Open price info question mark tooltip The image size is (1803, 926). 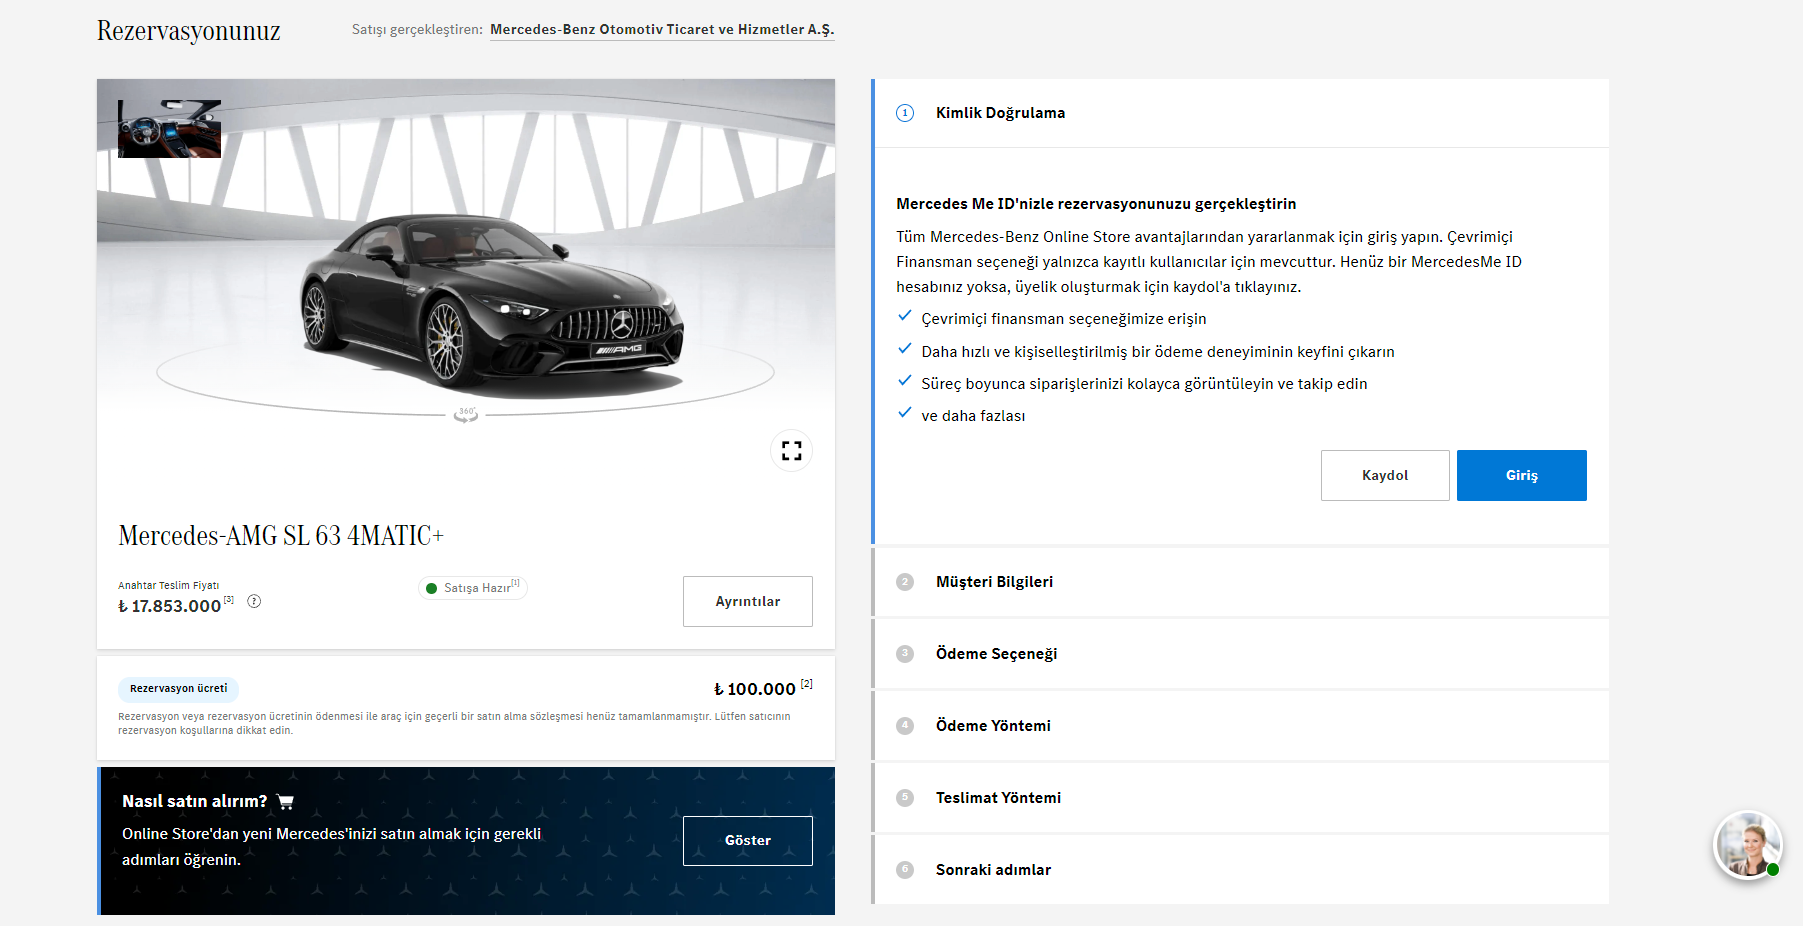254,601
